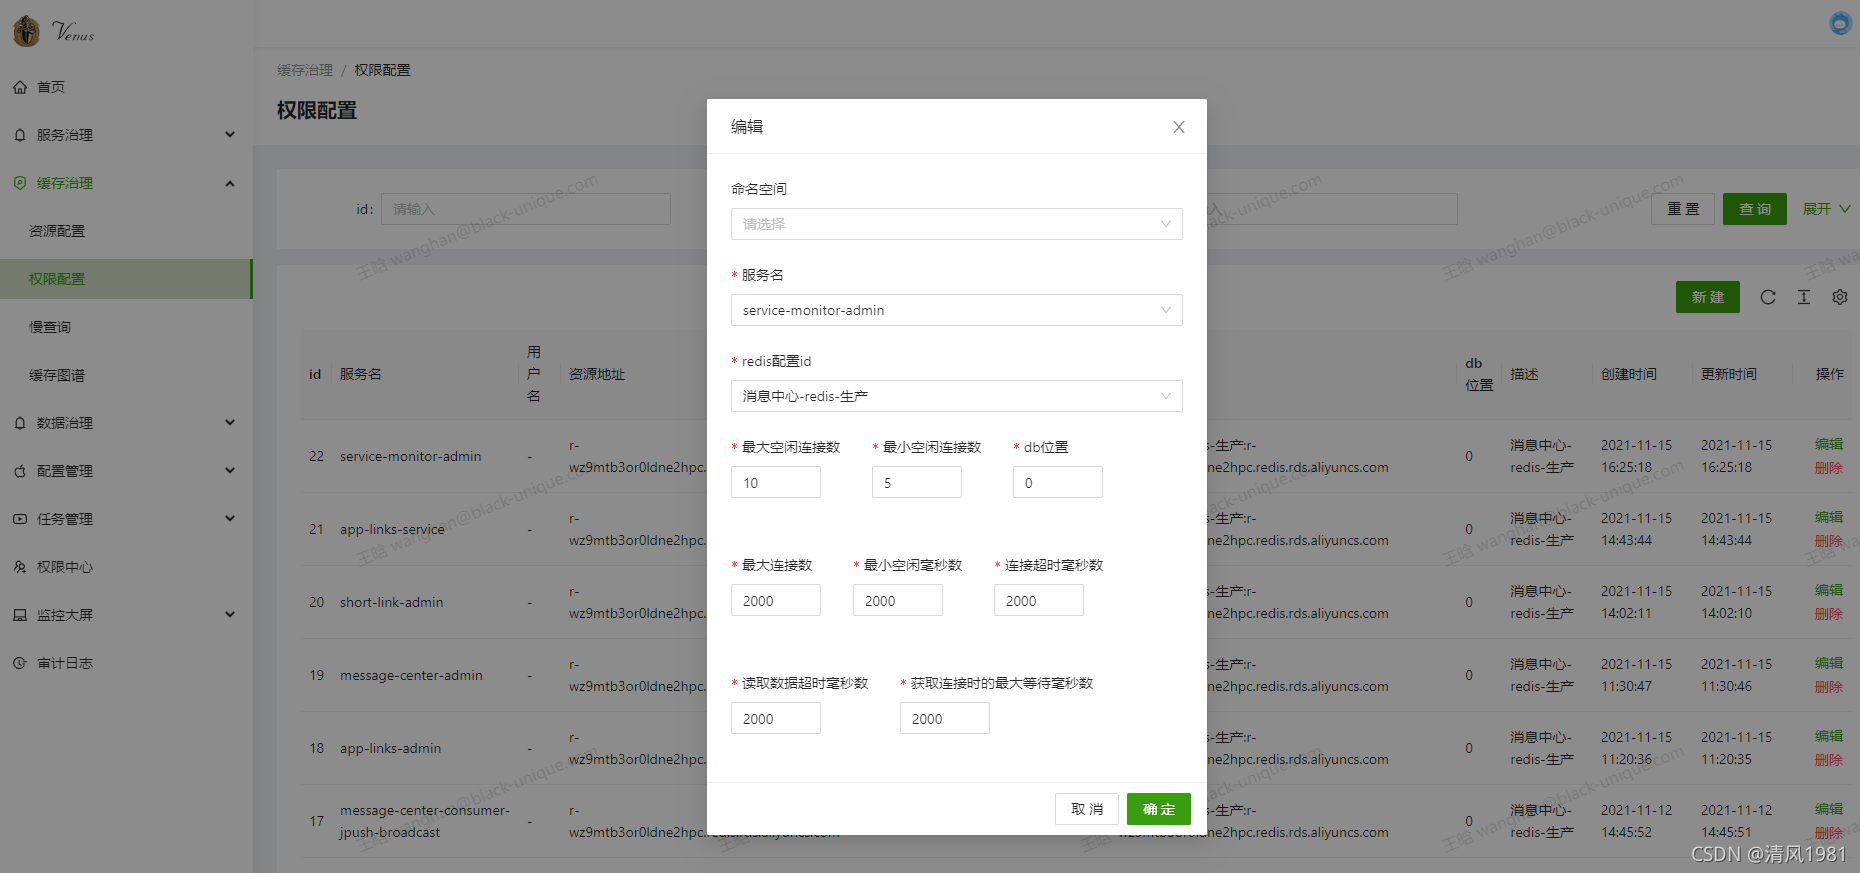Click the icon beside 配置管理
The height and width of the screenshot is (873, 1860).
tap(20, 471)
